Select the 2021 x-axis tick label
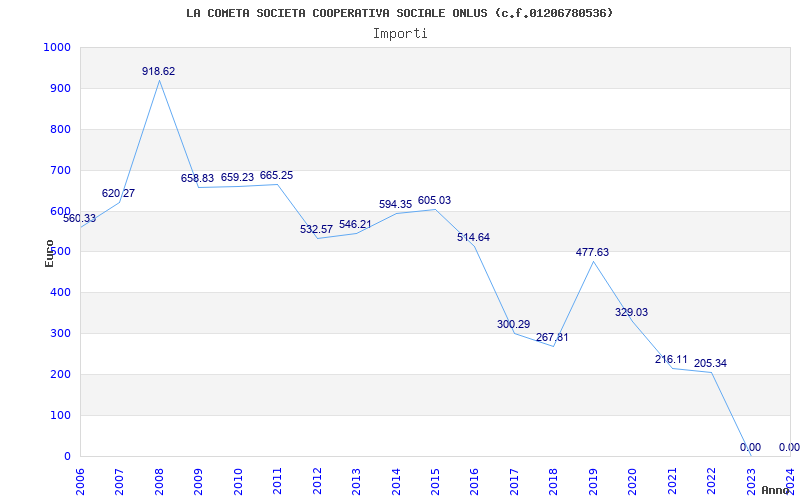Screen dimensions: 800x500 (672, 482)
